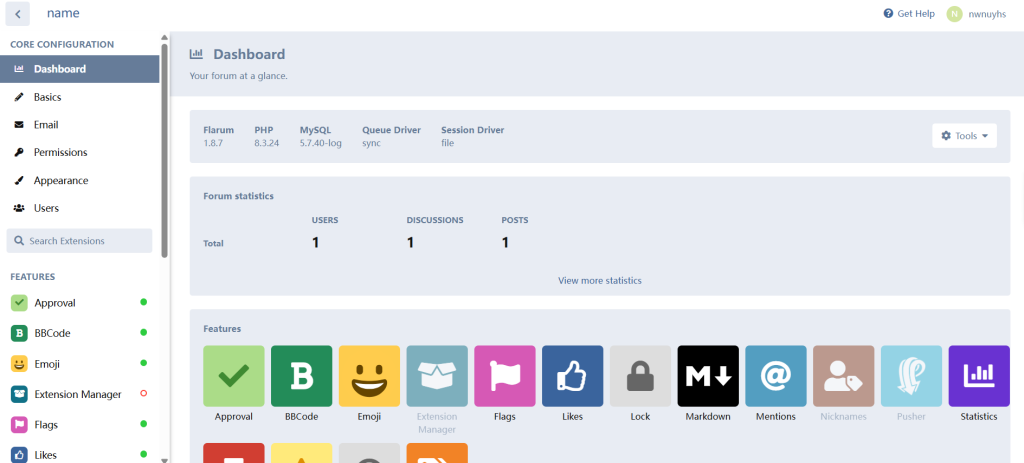Viewport: 1024px width, 463px height.
Task: Click the Queue Driver value sync
Action: coord(372,143)
